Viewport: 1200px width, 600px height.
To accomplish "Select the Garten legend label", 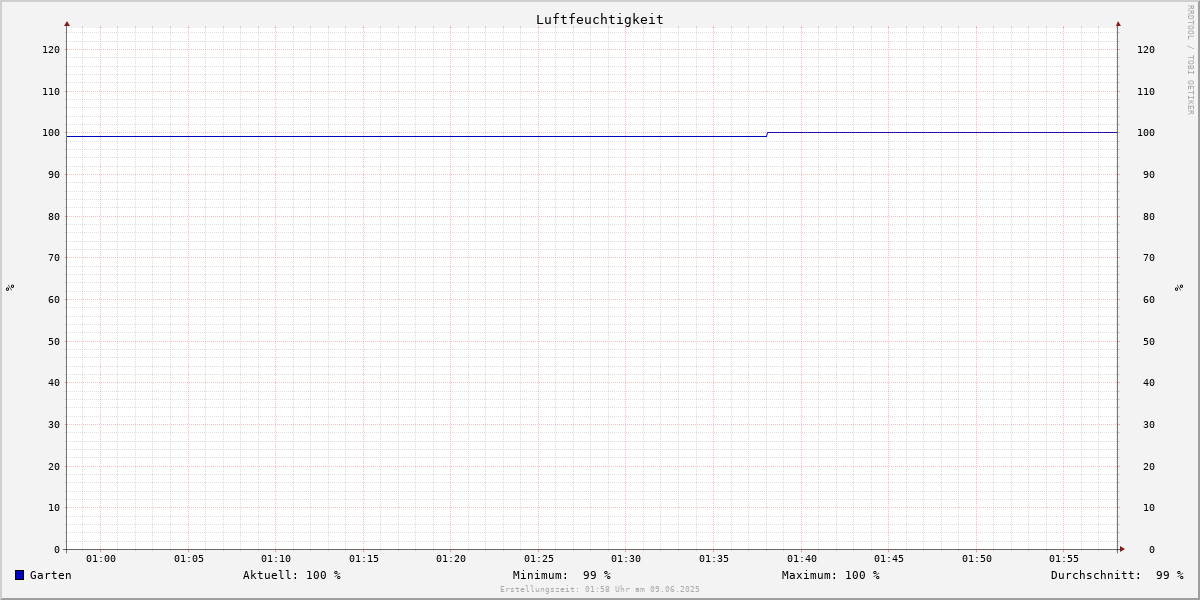I will [50, 575].
